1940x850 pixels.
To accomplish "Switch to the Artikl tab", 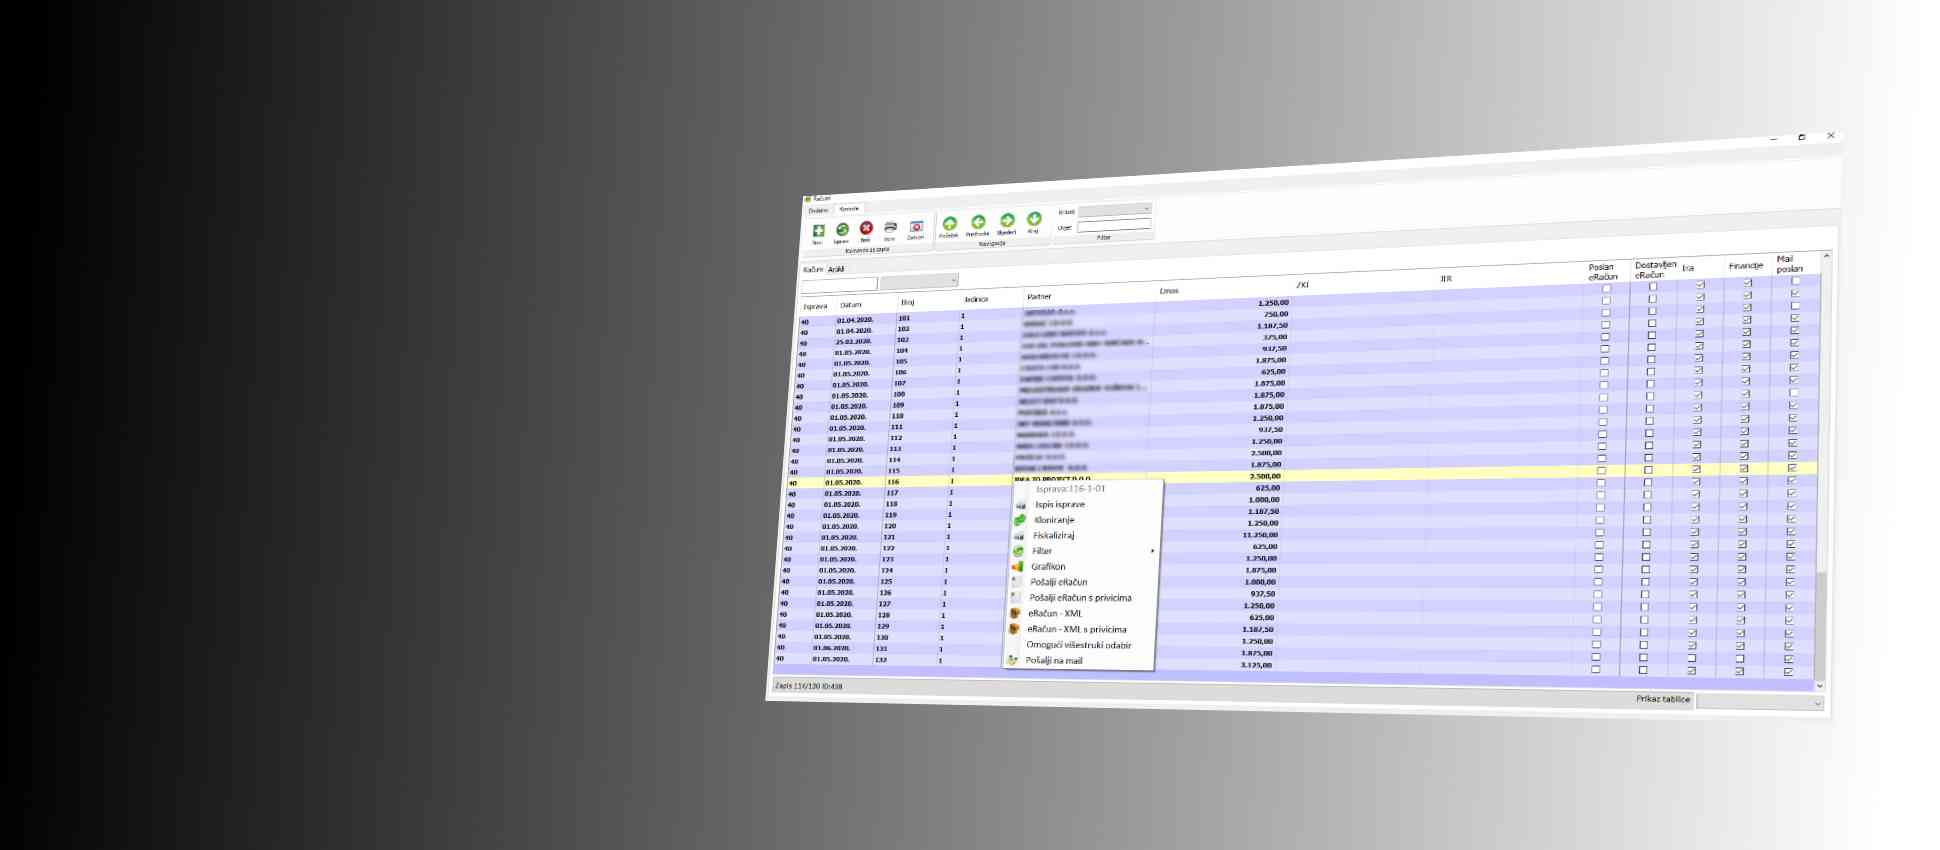I will click(836, 269).
